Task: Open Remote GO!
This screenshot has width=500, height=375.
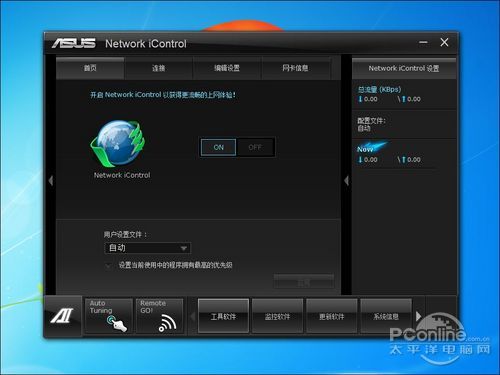Action: pos(160,316)
